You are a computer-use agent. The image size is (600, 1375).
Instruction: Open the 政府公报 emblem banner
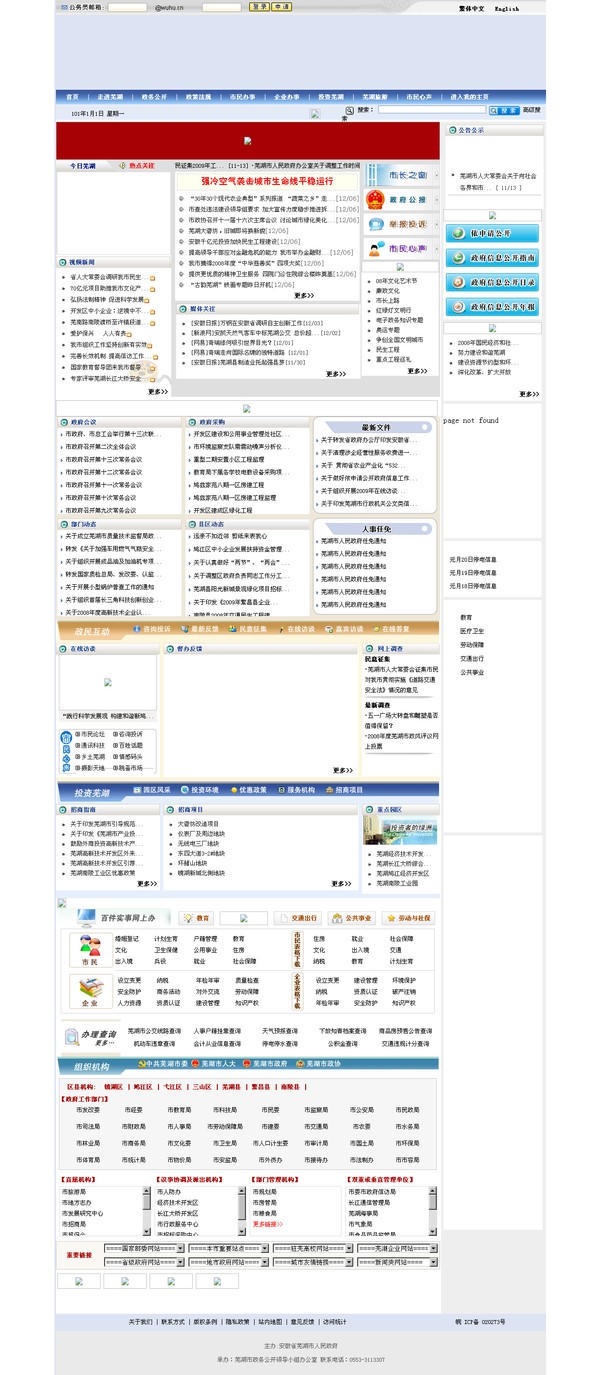400,199
